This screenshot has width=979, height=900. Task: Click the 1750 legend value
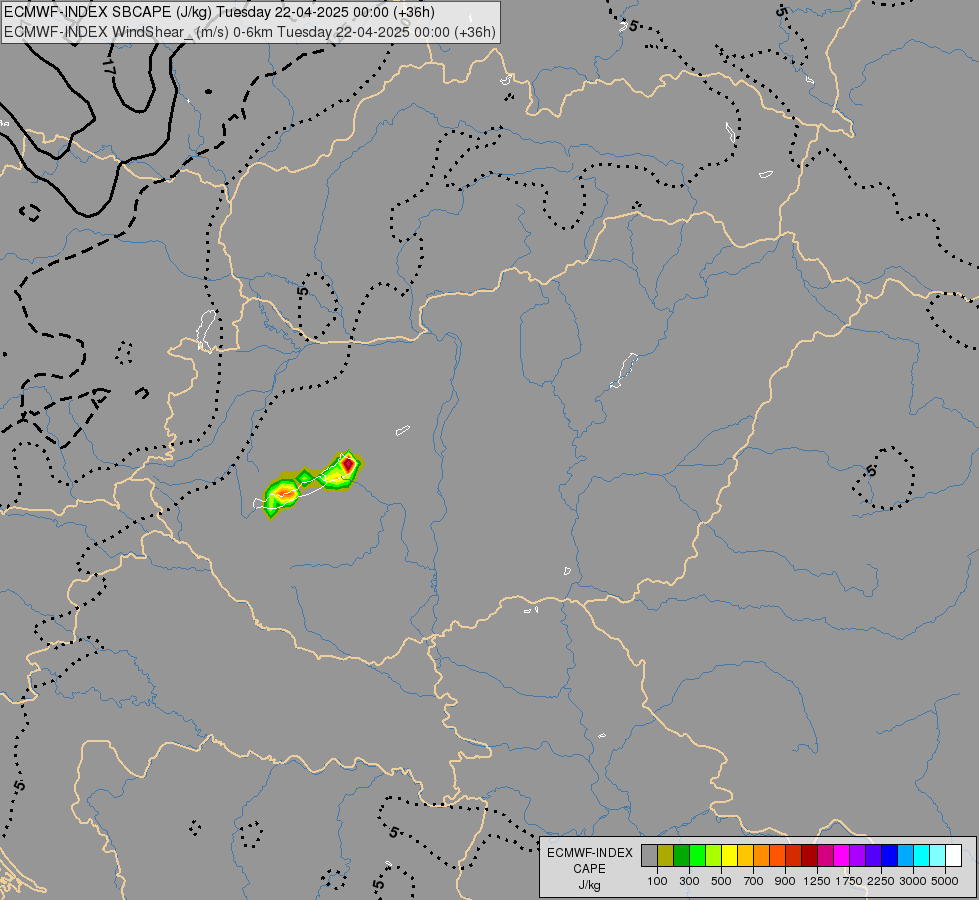point(849,881)
